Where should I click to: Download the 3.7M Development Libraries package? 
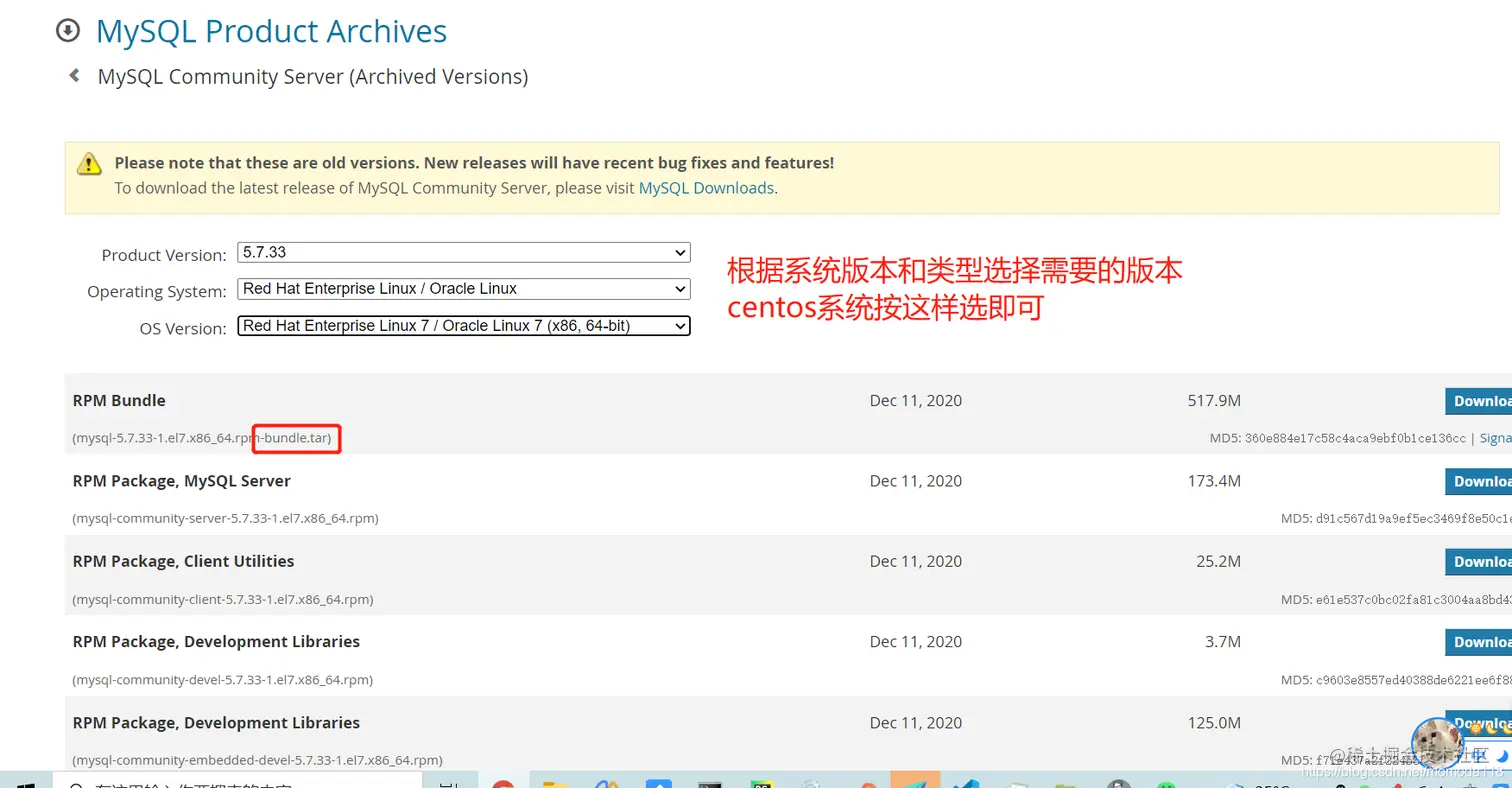(x=1478, y=642)
